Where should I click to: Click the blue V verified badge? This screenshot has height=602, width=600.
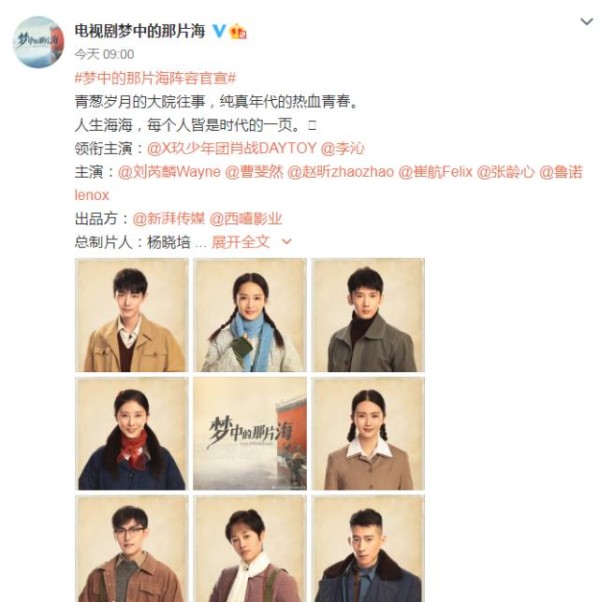pyautogui.click(x=219, y=31)
